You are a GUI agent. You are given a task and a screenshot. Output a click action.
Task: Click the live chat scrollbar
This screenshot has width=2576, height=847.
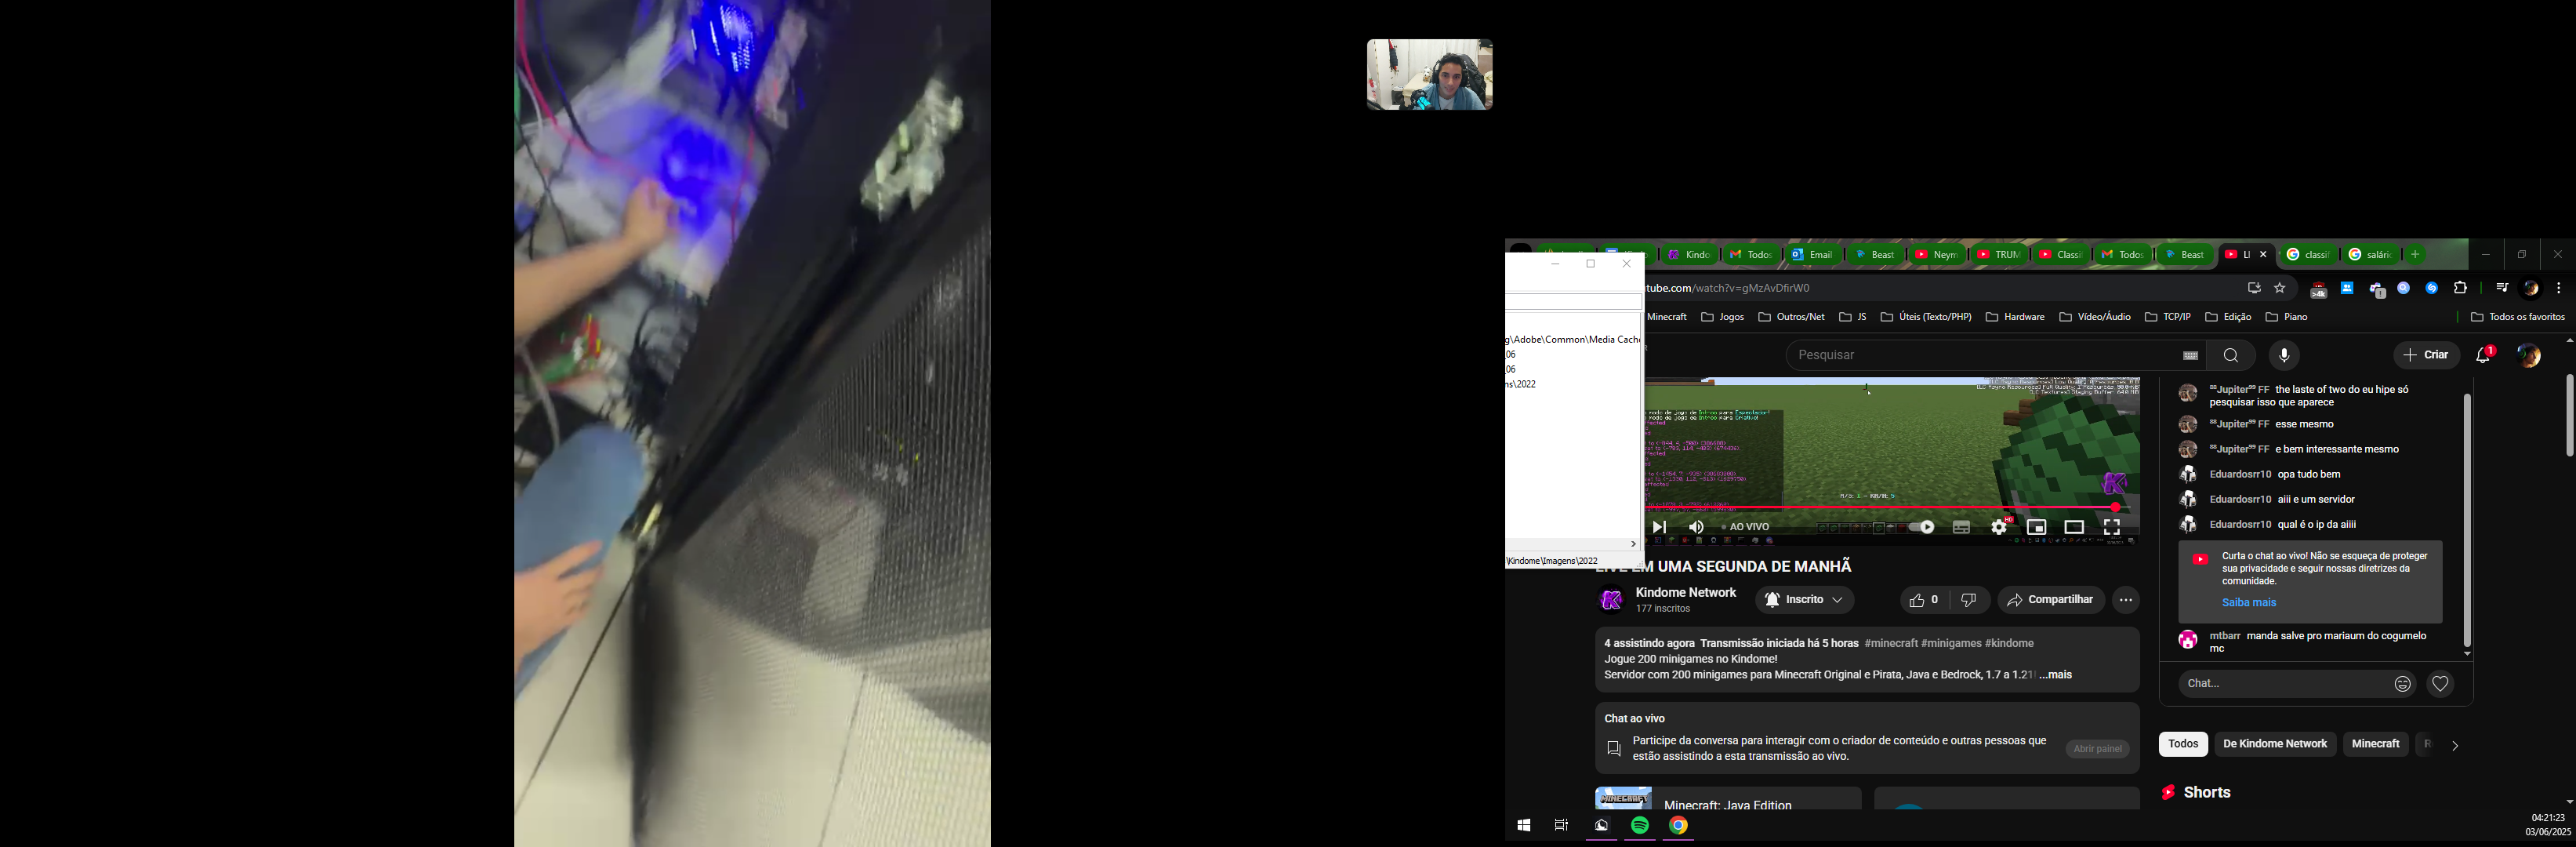(x=2467, y=520)
